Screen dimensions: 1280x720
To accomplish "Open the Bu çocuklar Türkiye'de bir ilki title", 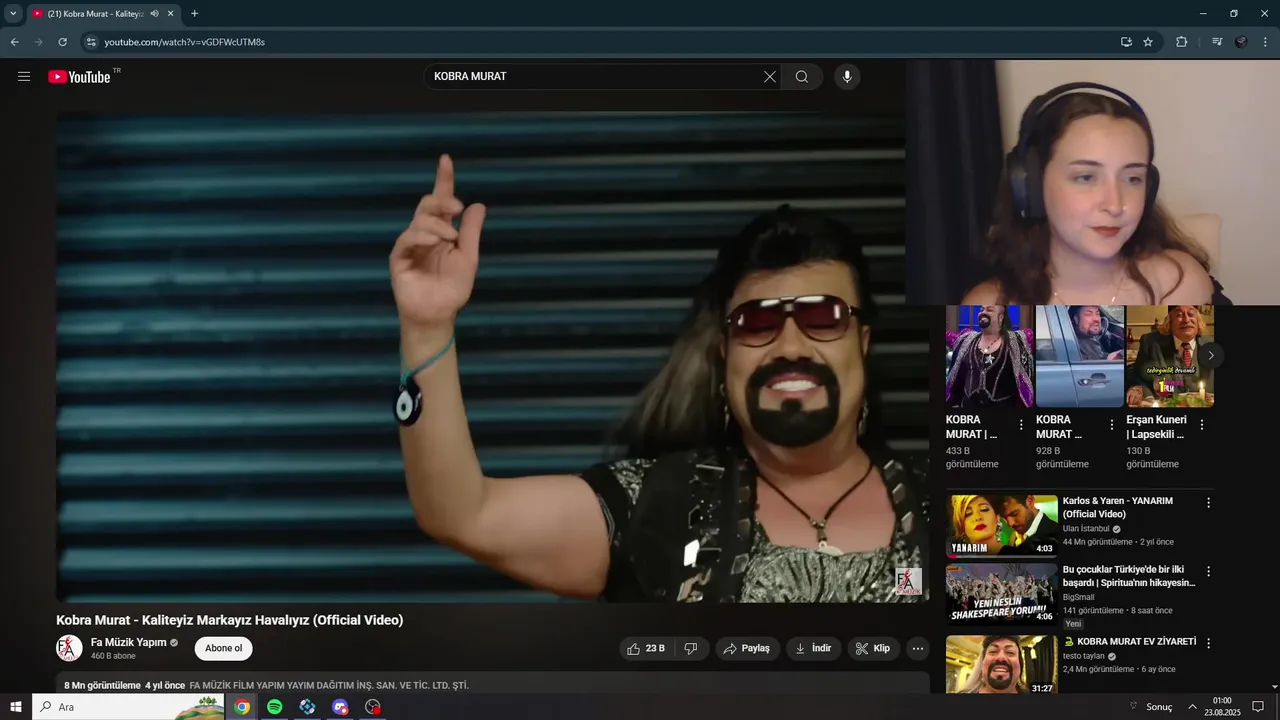I will click(1129, 576).
